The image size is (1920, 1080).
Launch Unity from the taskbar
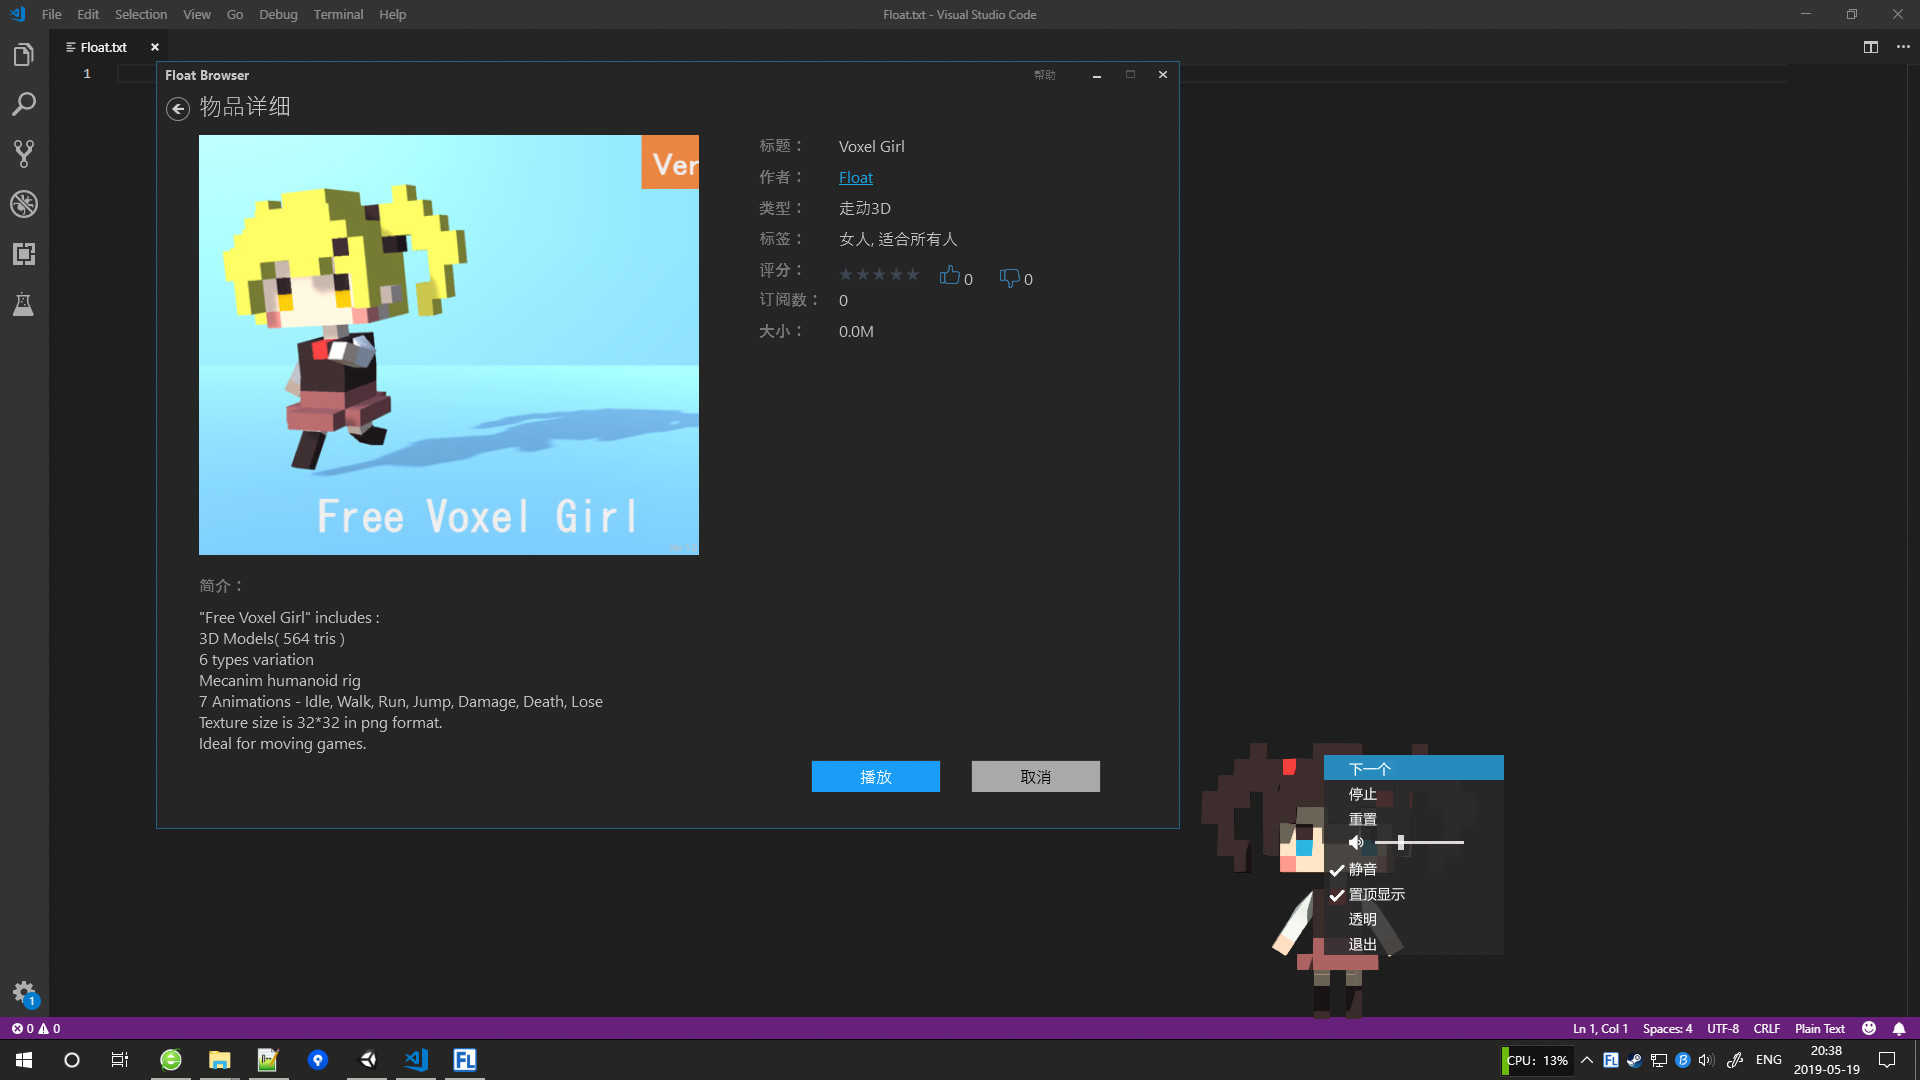pos(367,1061)
